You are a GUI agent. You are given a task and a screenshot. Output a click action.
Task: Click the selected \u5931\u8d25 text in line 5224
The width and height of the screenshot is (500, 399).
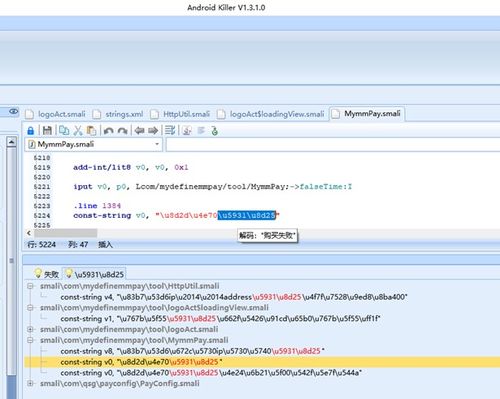[247, 215]
